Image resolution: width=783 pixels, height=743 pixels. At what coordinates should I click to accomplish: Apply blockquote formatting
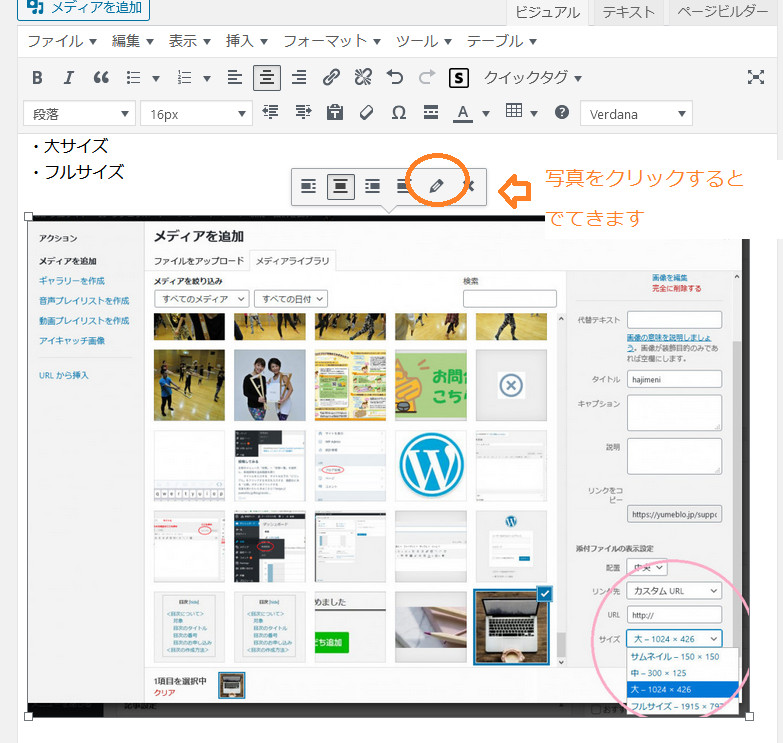tap(101, 78)
